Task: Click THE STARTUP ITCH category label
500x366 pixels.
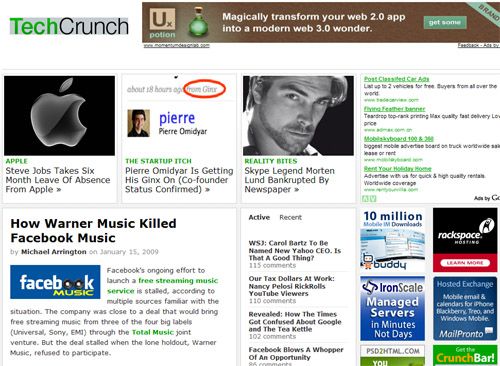Action: coord(158,161)
